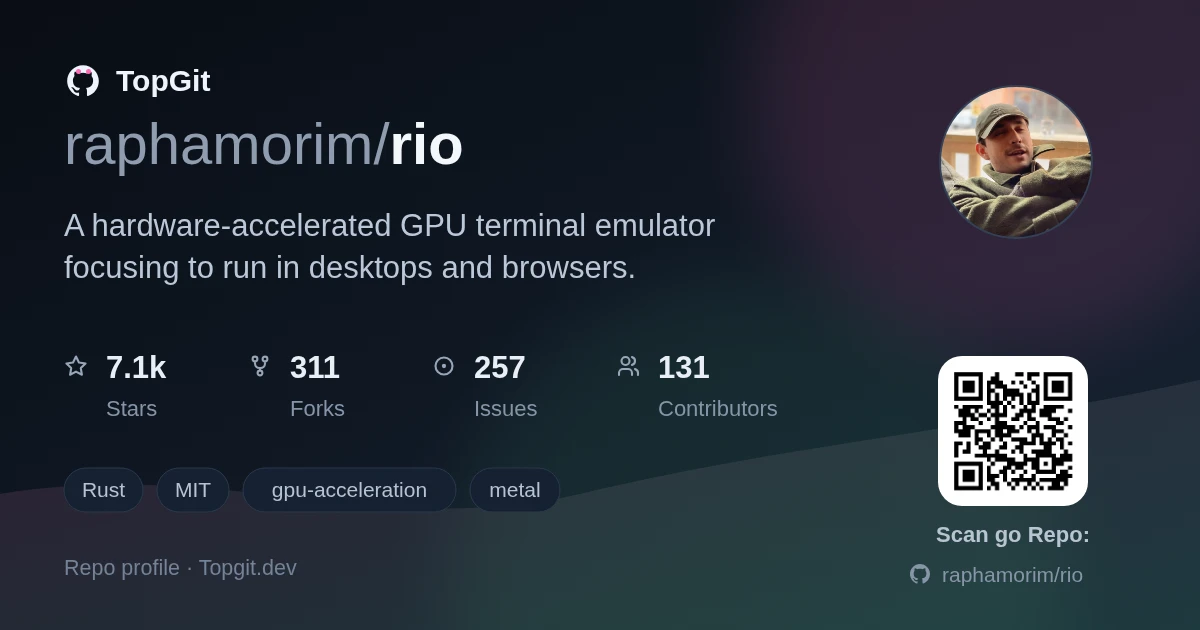The width and height of the screenshot is (1200, 630).
Task: Click the fork icon beside 311
Action: tap(260, 366)
